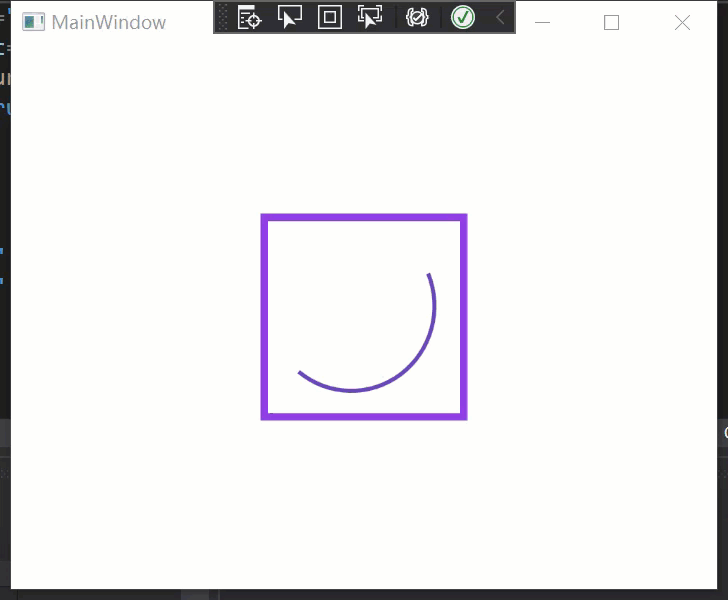Enable Track Focused Element tool
728x600 pixels.
pyautogui.click(x=370, y=18)
